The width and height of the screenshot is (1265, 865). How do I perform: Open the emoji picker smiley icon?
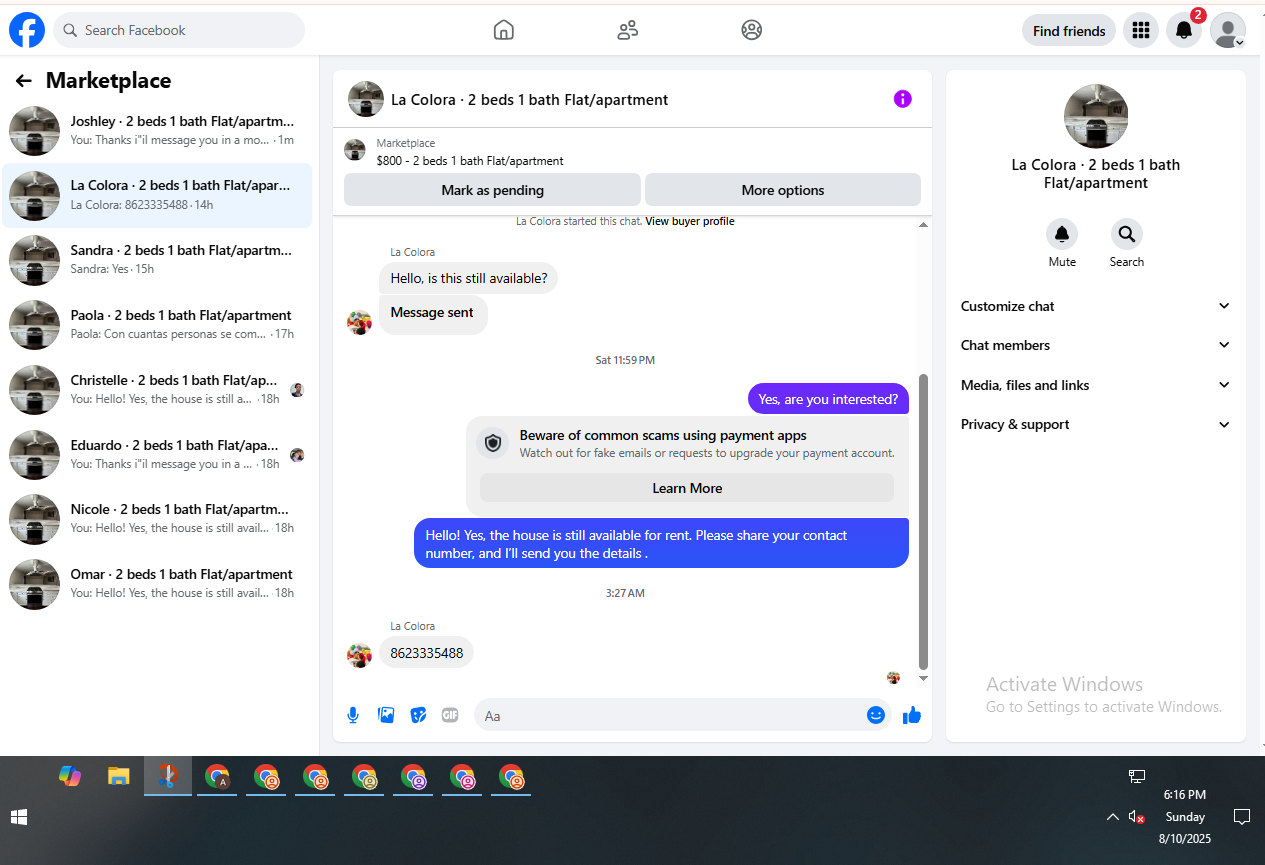[x=876, y=715]
